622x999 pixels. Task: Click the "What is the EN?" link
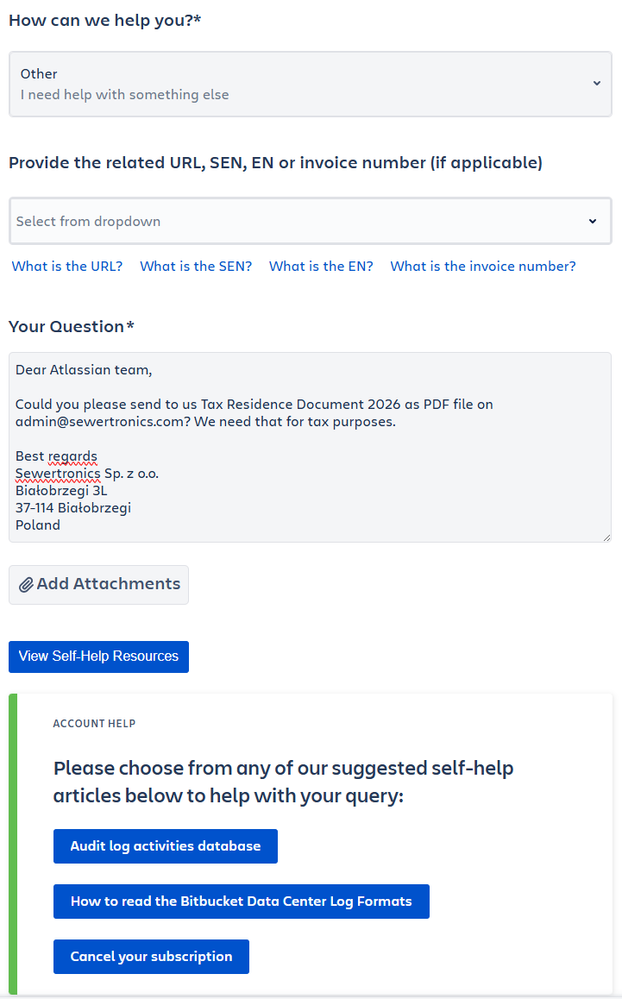tap(321, 266)
